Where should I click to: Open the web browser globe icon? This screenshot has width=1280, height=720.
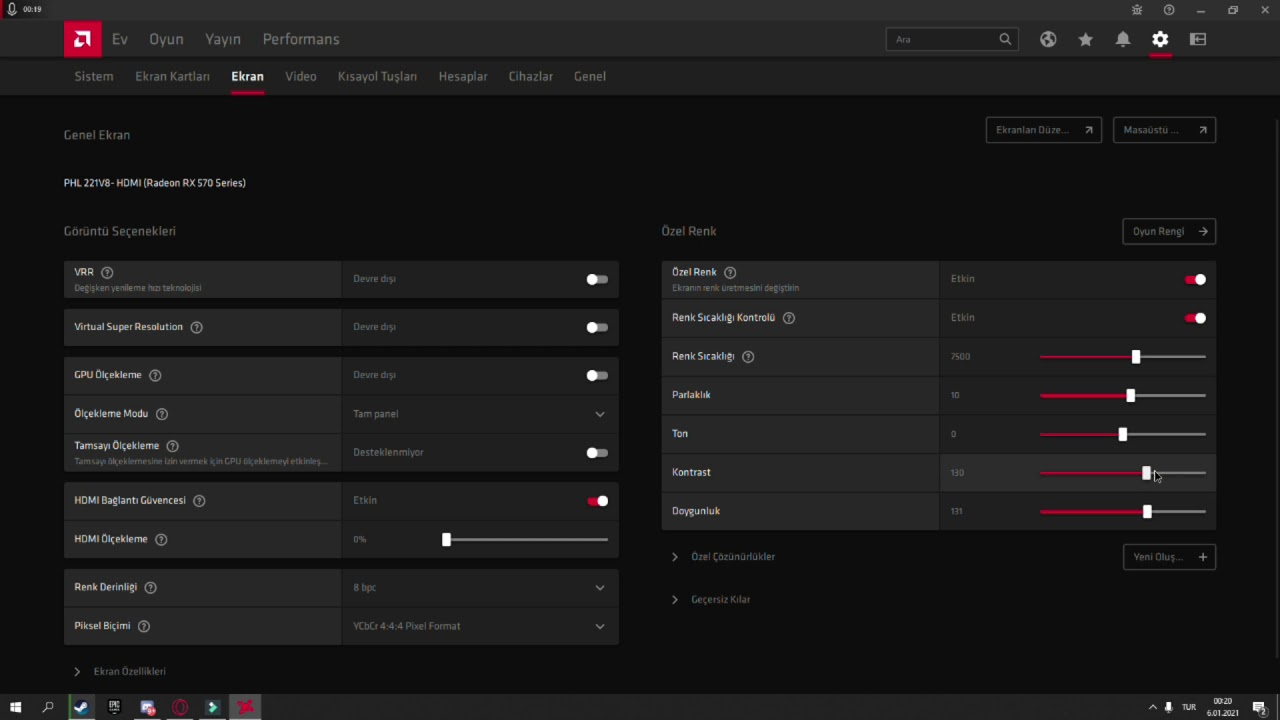[1048, 39]
